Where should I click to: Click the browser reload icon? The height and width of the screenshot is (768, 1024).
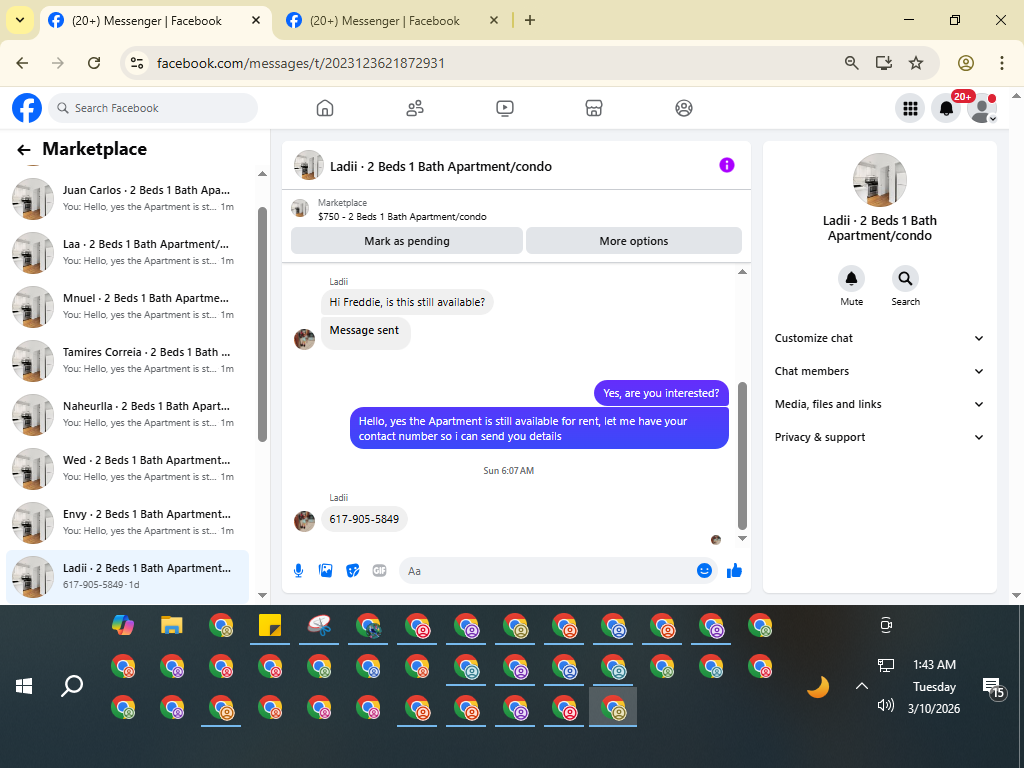[94, 63]
